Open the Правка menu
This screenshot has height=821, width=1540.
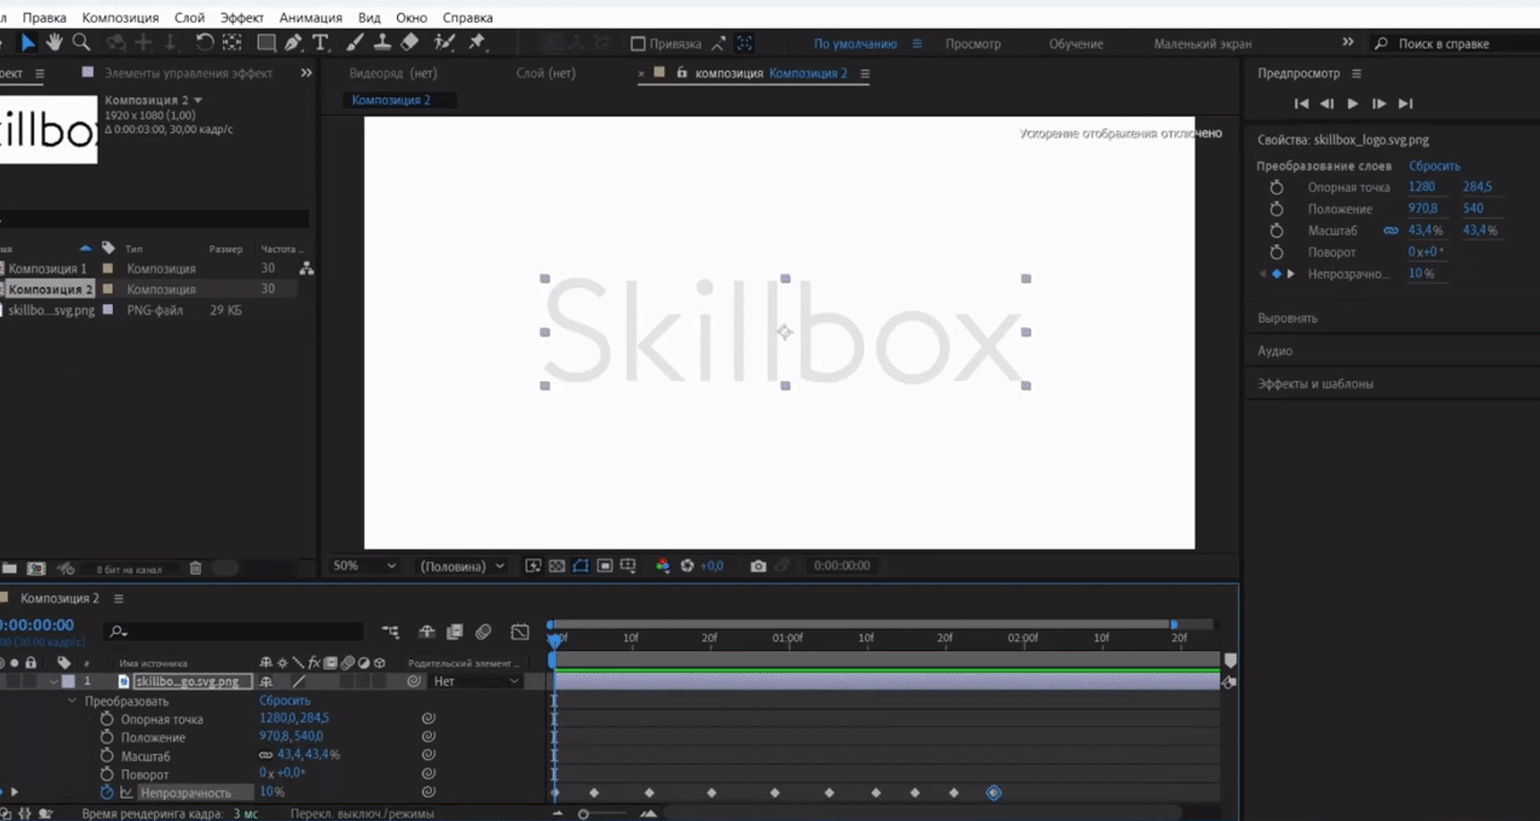click(x=44, y=17)
